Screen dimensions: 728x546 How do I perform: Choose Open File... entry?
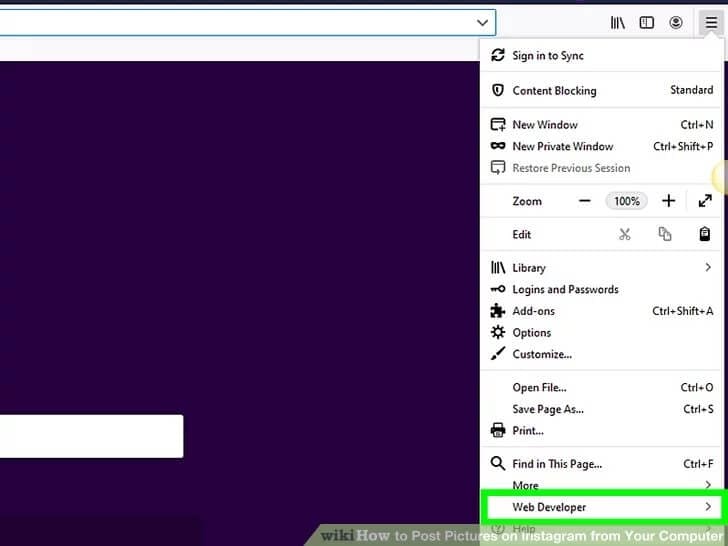pos(602,387)
